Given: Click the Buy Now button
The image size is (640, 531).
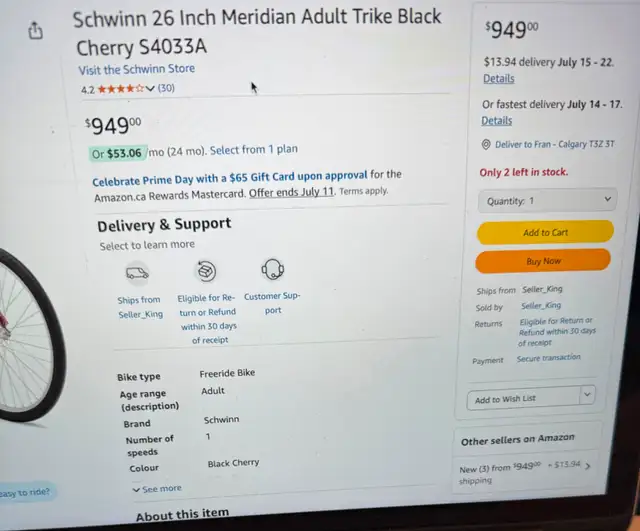Looking at the screenshot, I should (543, 261).
